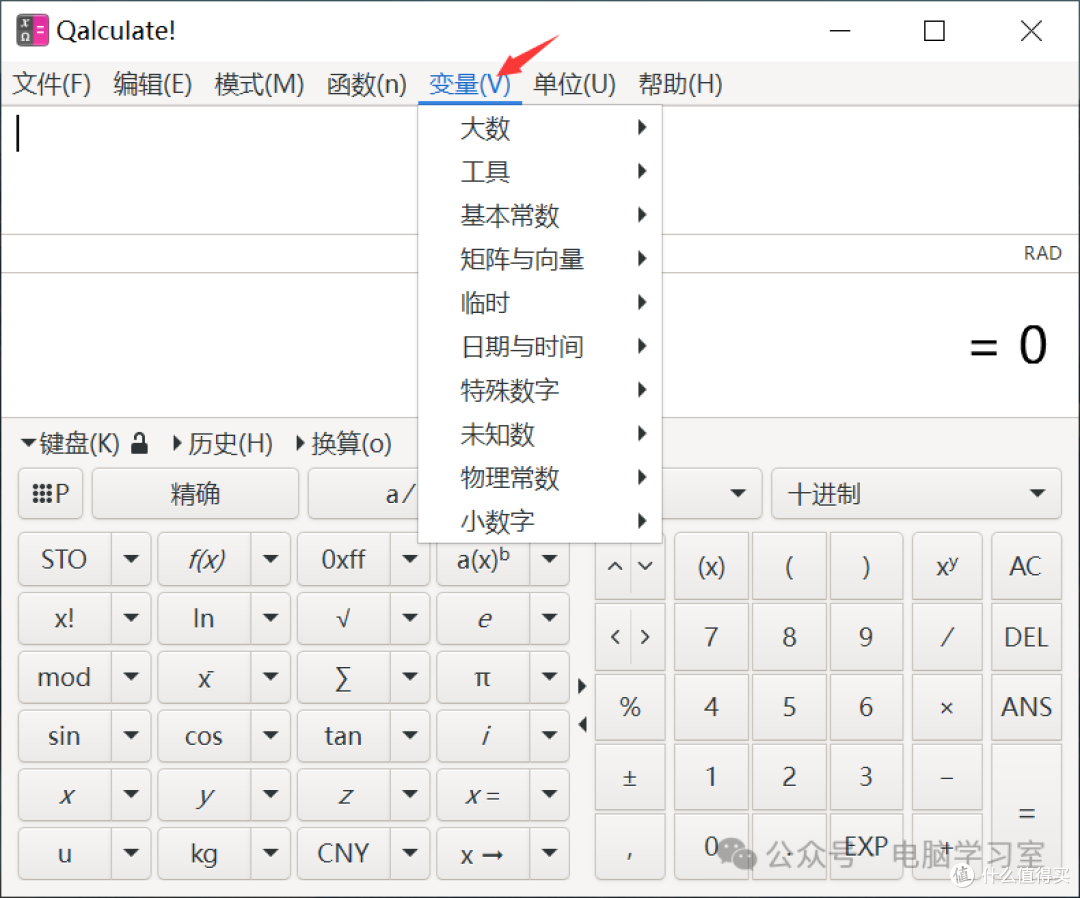
Task: Click the CNY currency button
Action: (x=343, y=854)
